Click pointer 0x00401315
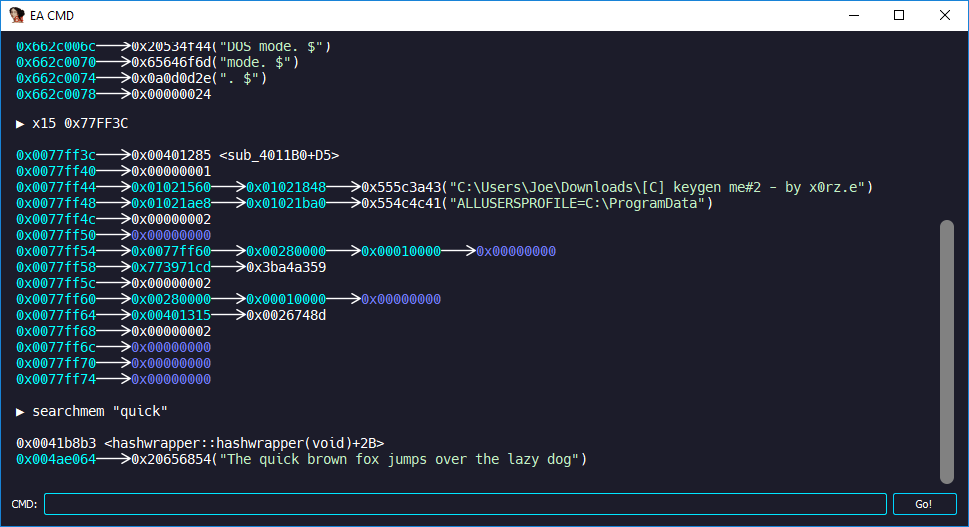Viewport: 969px width, 527px height. tap(171, 316)
